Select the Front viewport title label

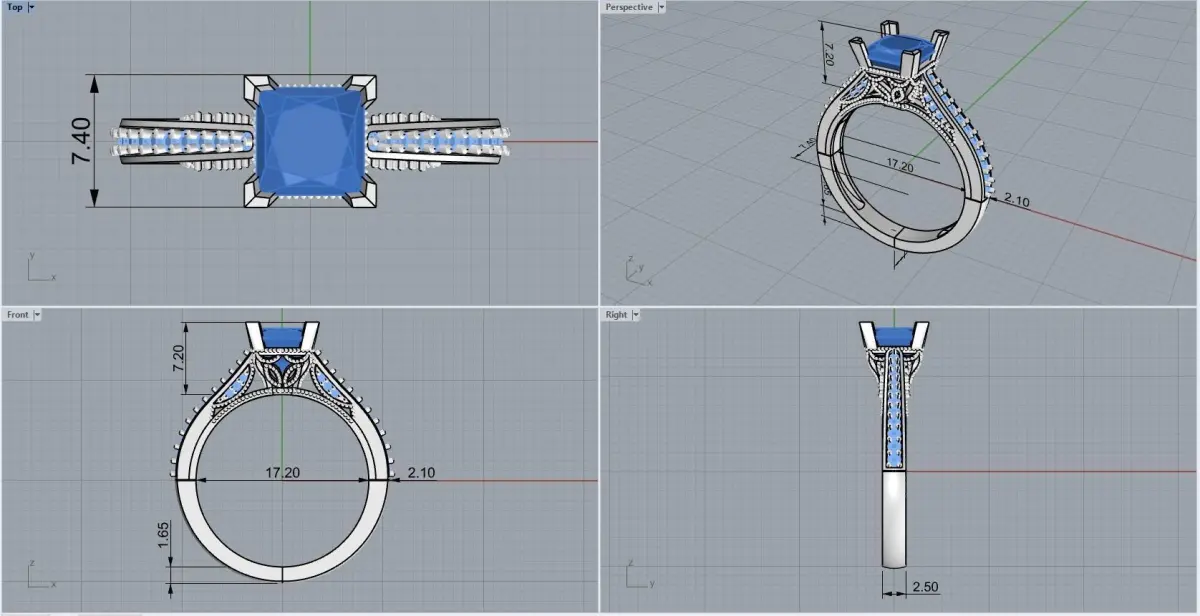click(x=18, y=314)
